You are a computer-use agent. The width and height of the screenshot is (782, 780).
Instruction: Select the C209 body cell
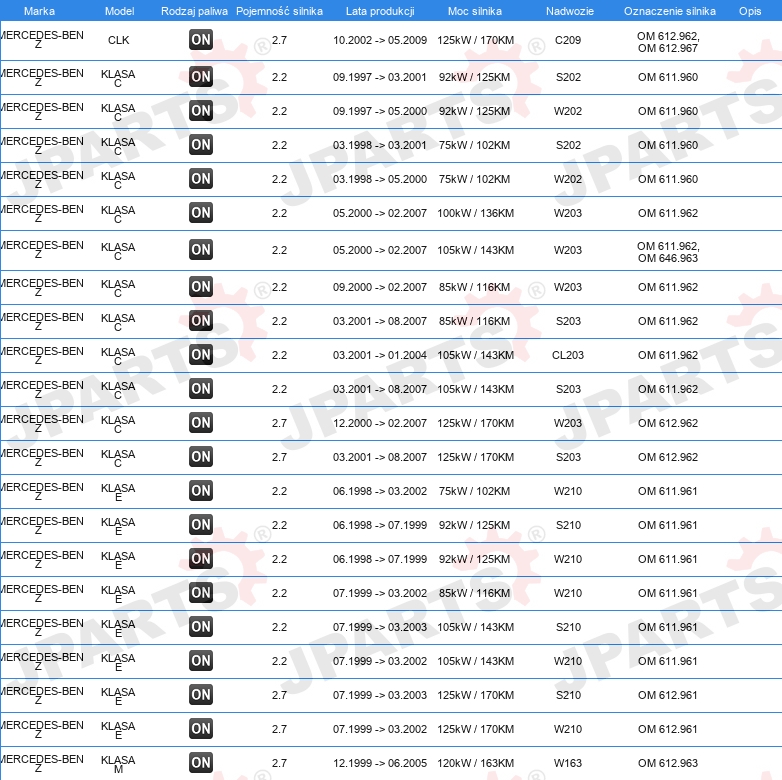pyautogui.click(x=568, y=40)
